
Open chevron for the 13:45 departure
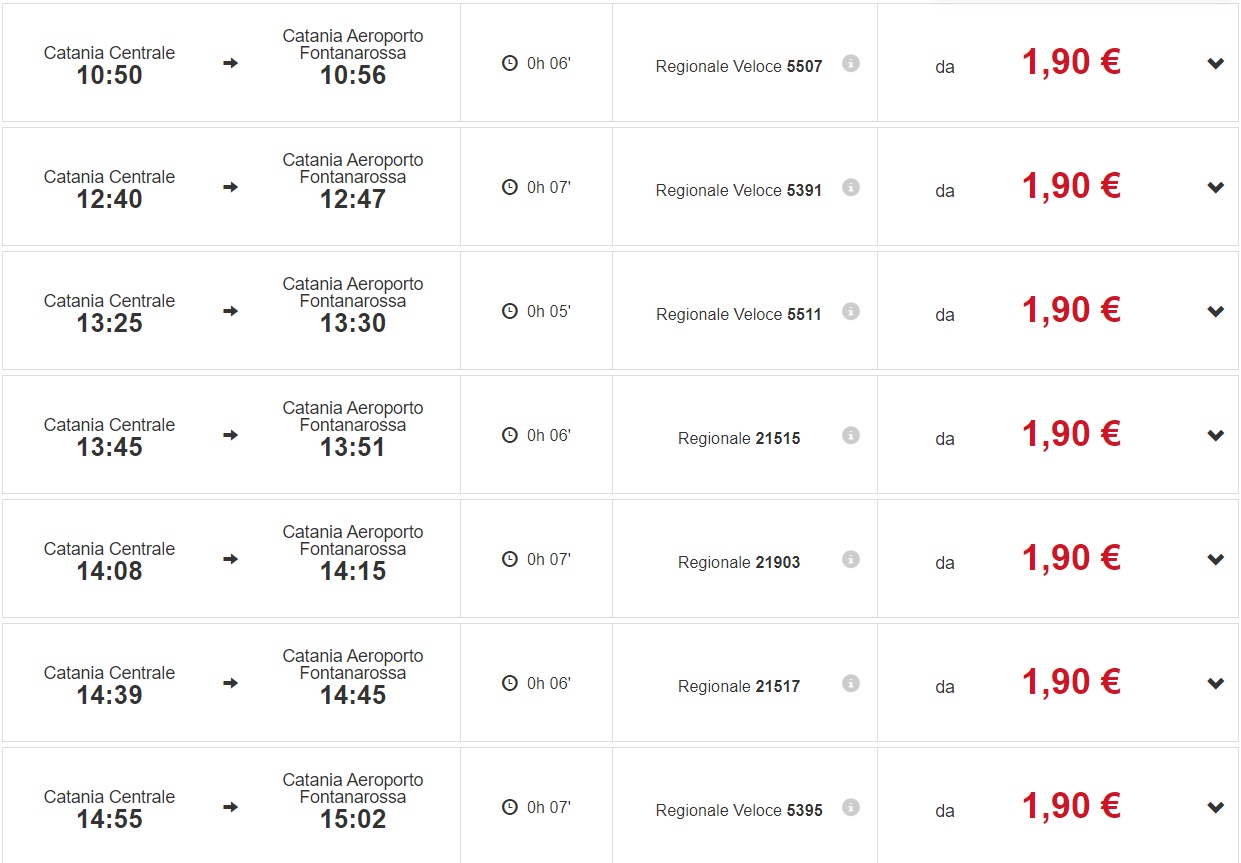point(1215,436)
